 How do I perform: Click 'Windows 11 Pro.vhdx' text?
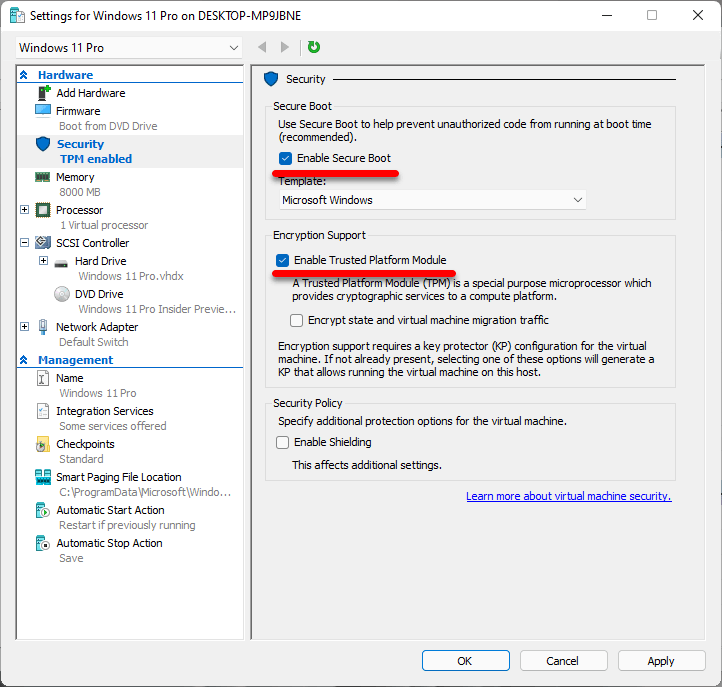click(x=131, y=276)
